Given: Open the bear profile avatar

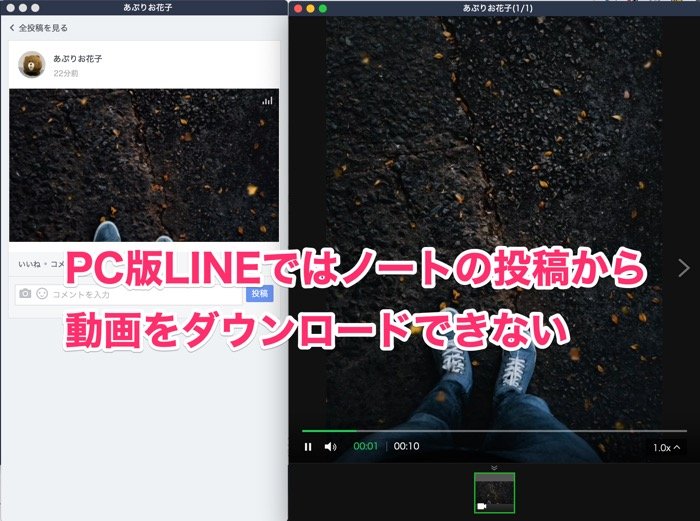Looking at the screenshot, I should coord(32,65).
